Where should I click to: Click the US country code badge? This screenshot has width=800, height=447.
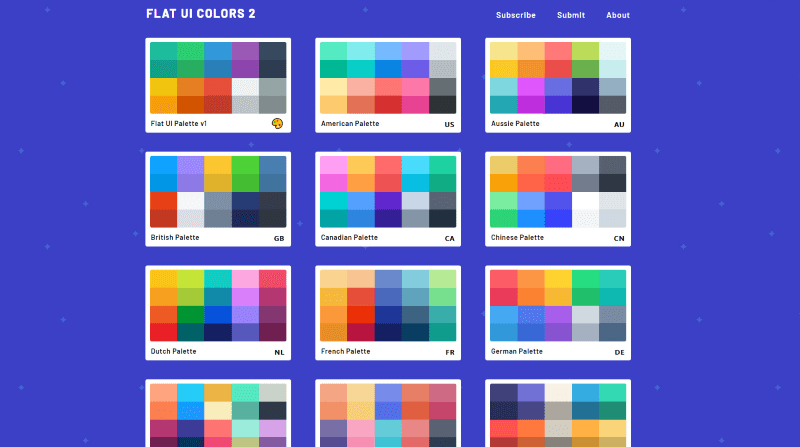coord(449,125)
